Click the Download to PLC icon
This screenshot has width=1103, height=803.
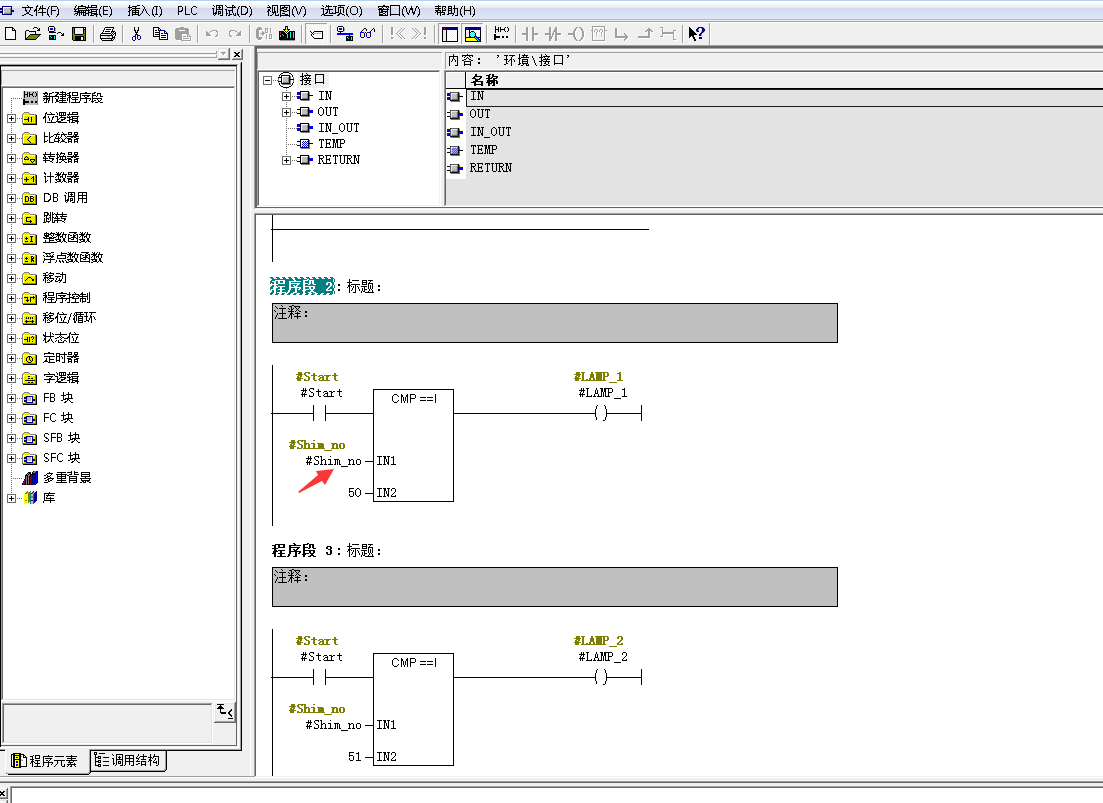[x=288, y=34]
